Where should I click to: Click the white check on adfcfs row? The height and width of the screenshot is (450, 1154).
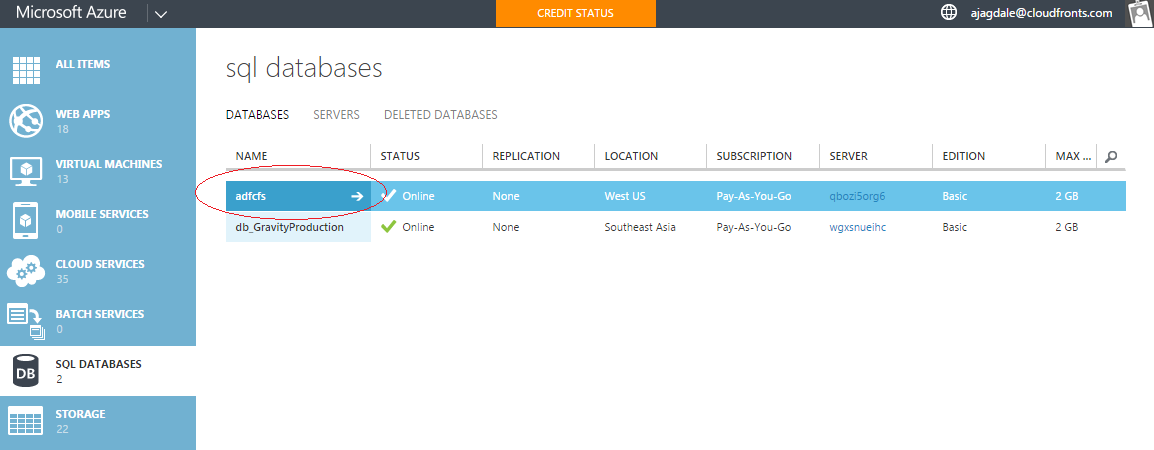tap(389, 196)
